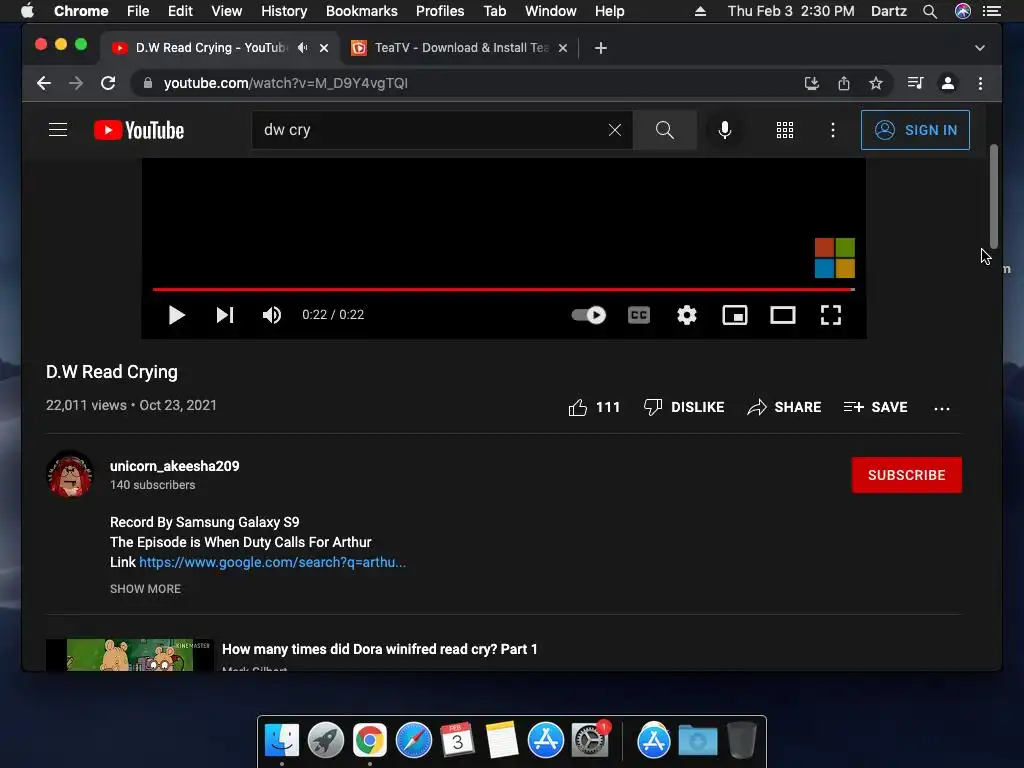The image size is (1024, 768).
Task: Mute the D.W Read Crying tab audio icon
Action: click(302, 48)
